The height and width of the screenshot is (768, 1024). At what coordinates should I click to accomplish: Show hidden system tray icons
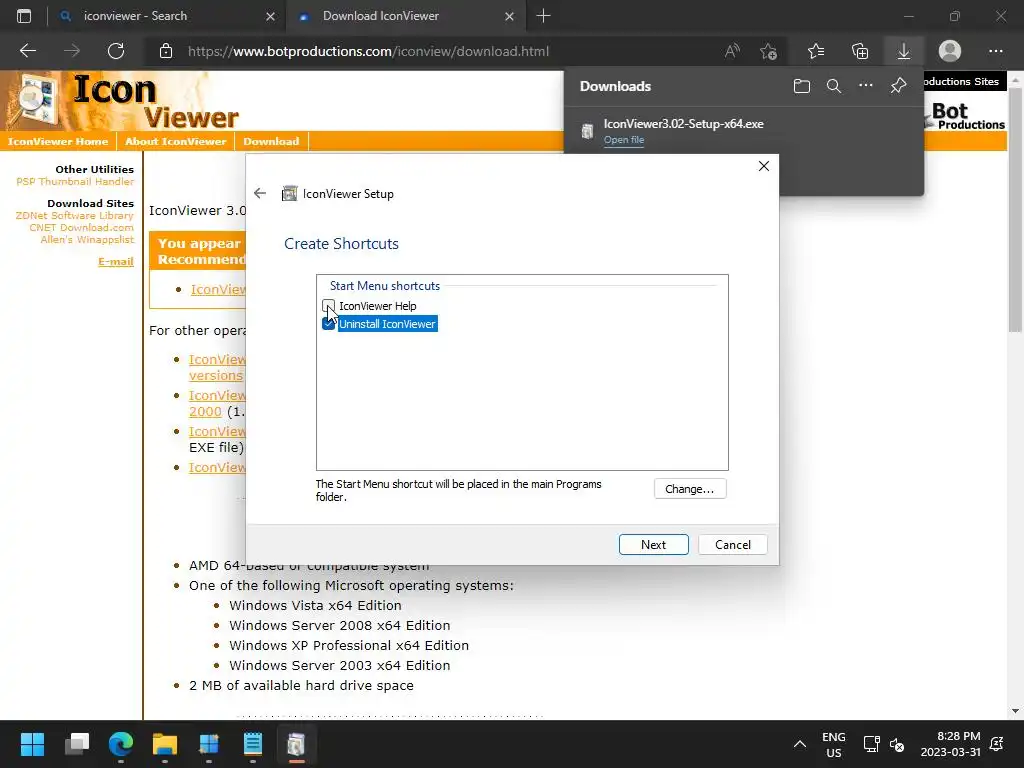coord(799,744)
